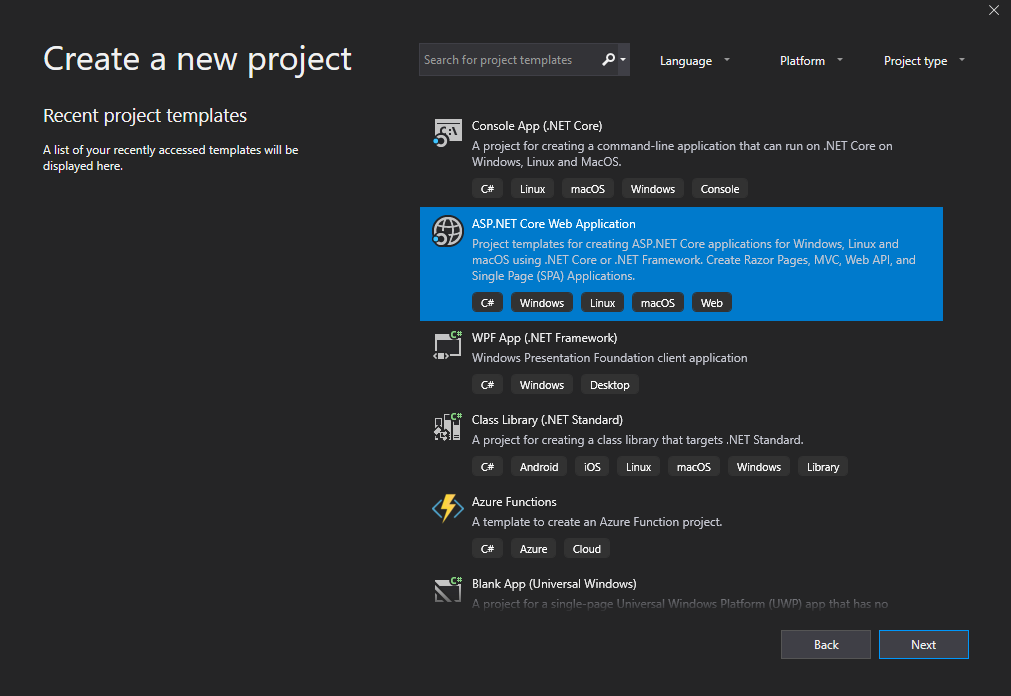This screenshot has height=696, width=1011.
Task: Open the Project type filter dropdown
Action: (x=924, y=61)
